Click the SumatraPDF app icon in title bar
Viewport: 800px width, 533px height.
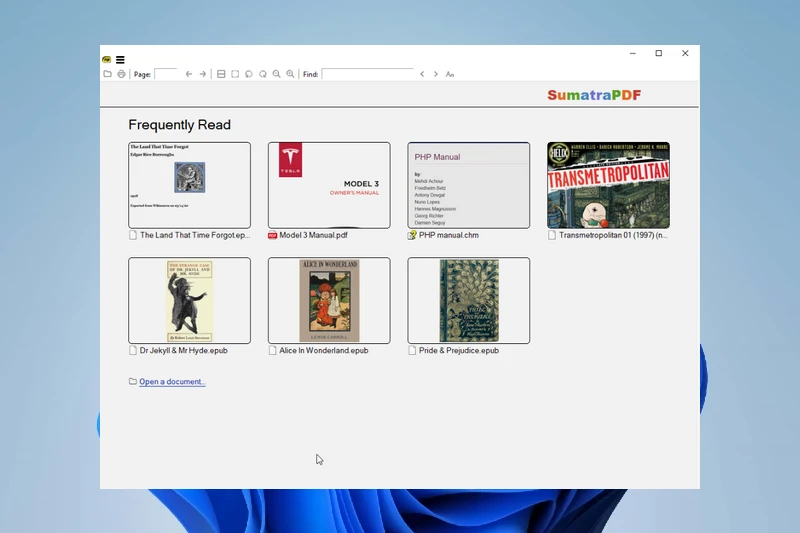107,60
